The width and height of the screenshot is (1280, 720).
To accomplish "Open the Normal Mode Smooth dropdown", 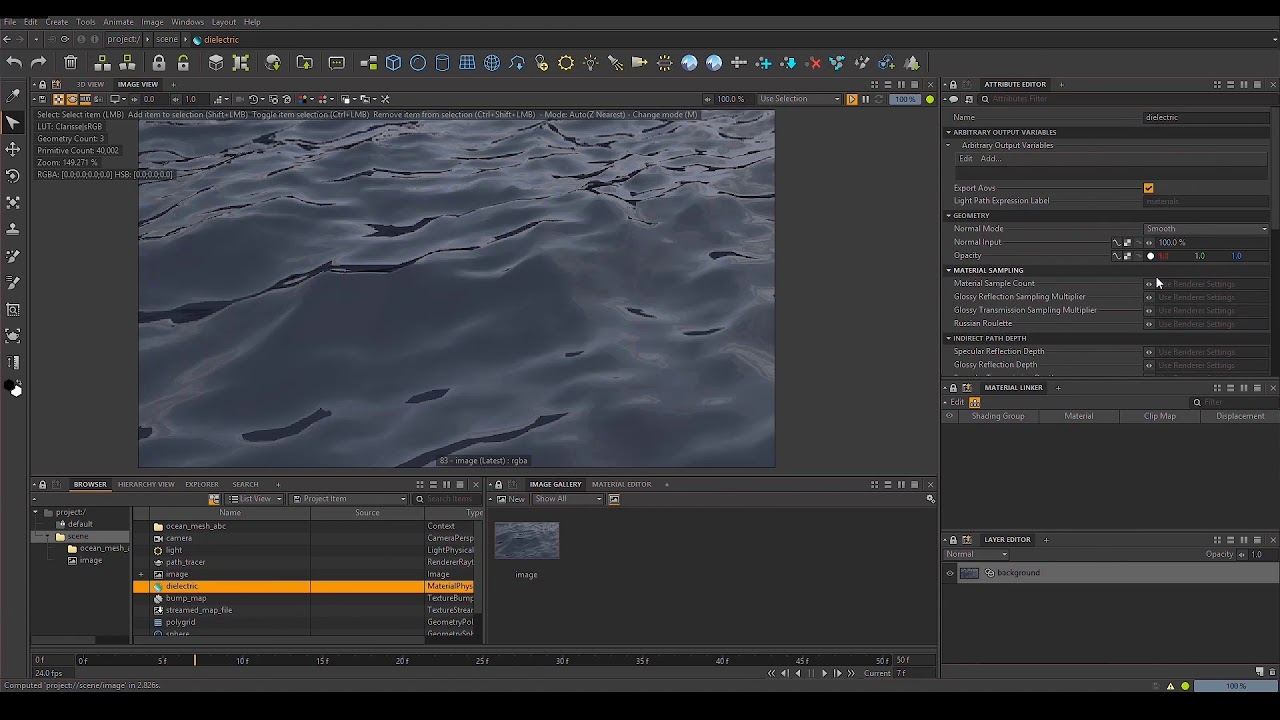I will 1207,229.
